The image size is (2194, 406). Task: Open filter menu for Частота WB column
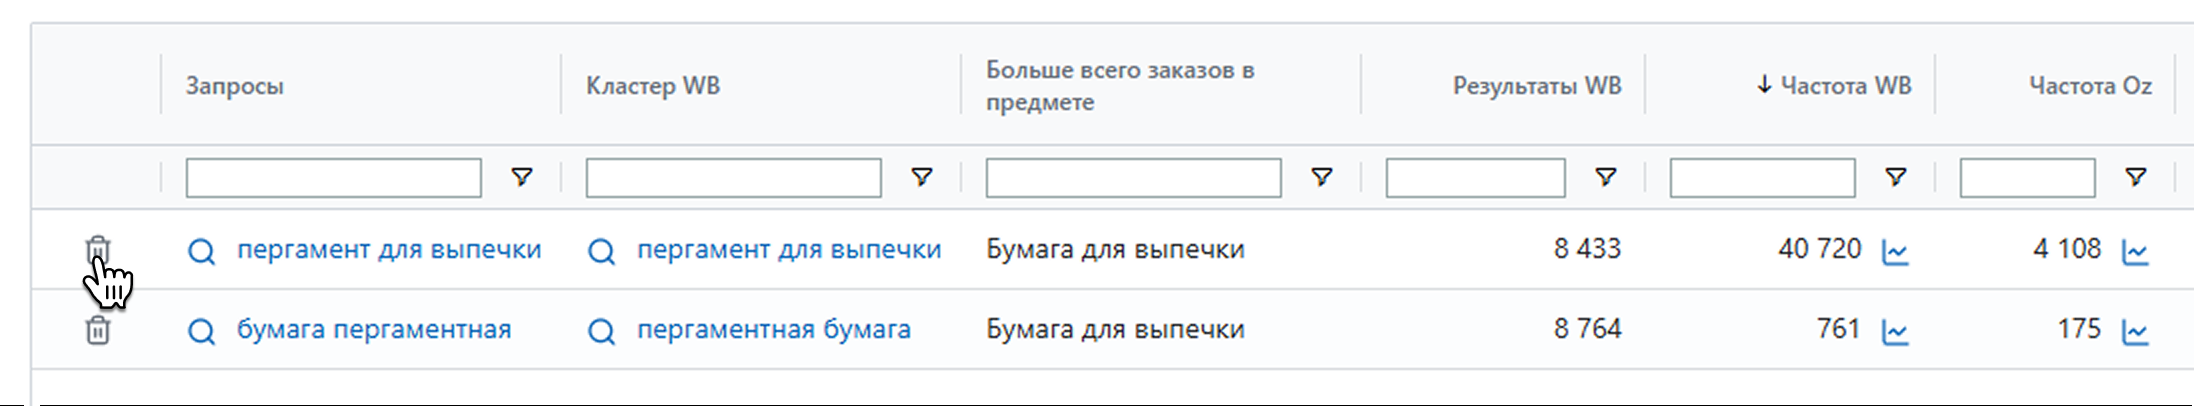click(1895, 177)
